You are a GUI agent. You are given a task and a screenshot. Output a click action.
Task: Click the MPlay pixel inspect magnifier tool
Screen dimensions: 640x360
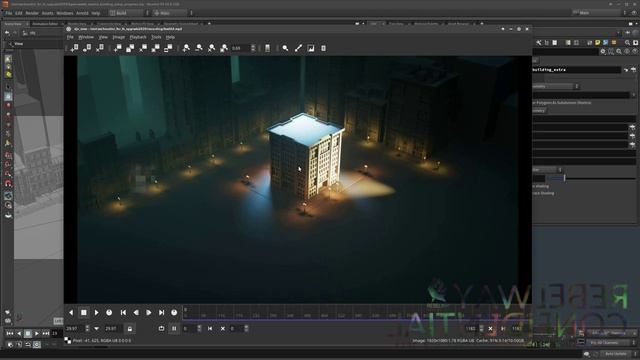(x=285, y=48)
